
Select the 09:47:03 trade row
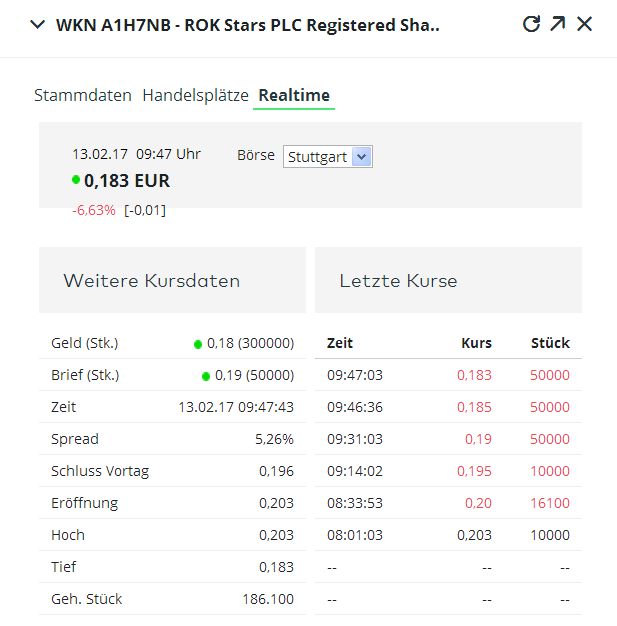[x=448, y=375]
